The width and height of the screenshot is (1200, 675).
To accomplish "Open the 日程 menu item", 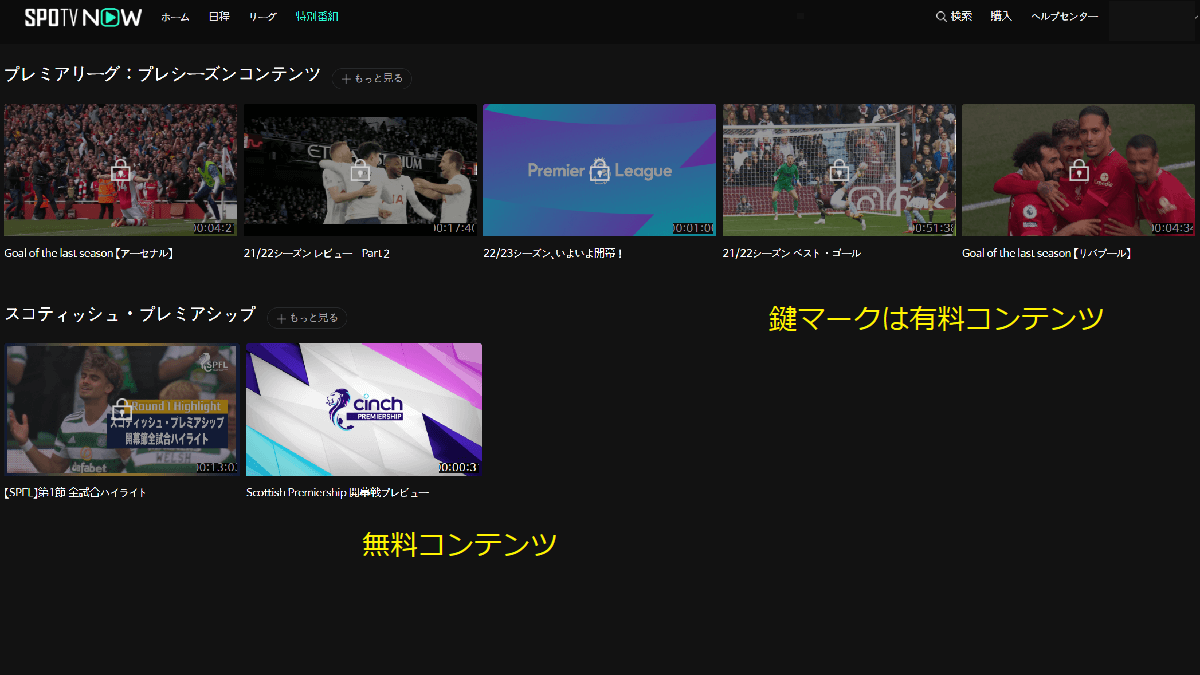I will pos(219,17).
